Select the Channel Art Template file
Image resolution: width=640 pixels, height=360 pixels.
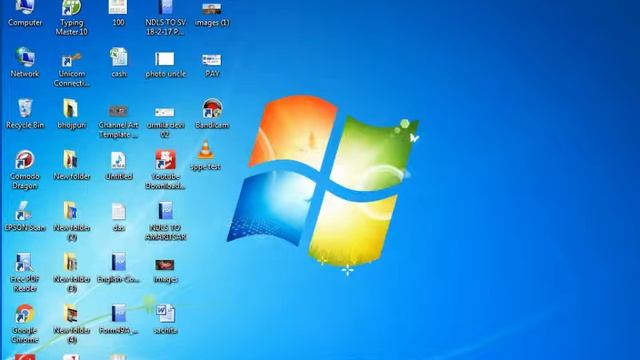pyautogui.click(x=118, y=121)
